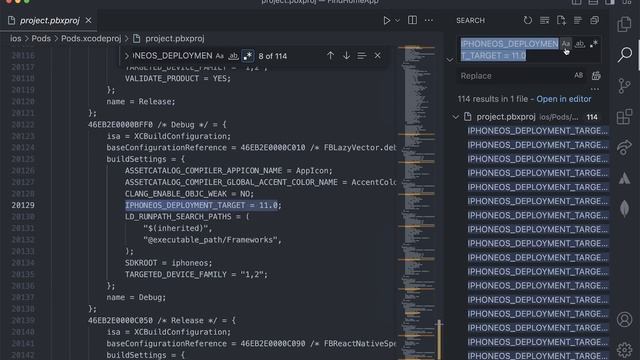Image resolution: width=640 pixels, height=360 pixels.
Task: Click the SEARCH panel title
Action: pyautogui.click(x=470, y=20)
